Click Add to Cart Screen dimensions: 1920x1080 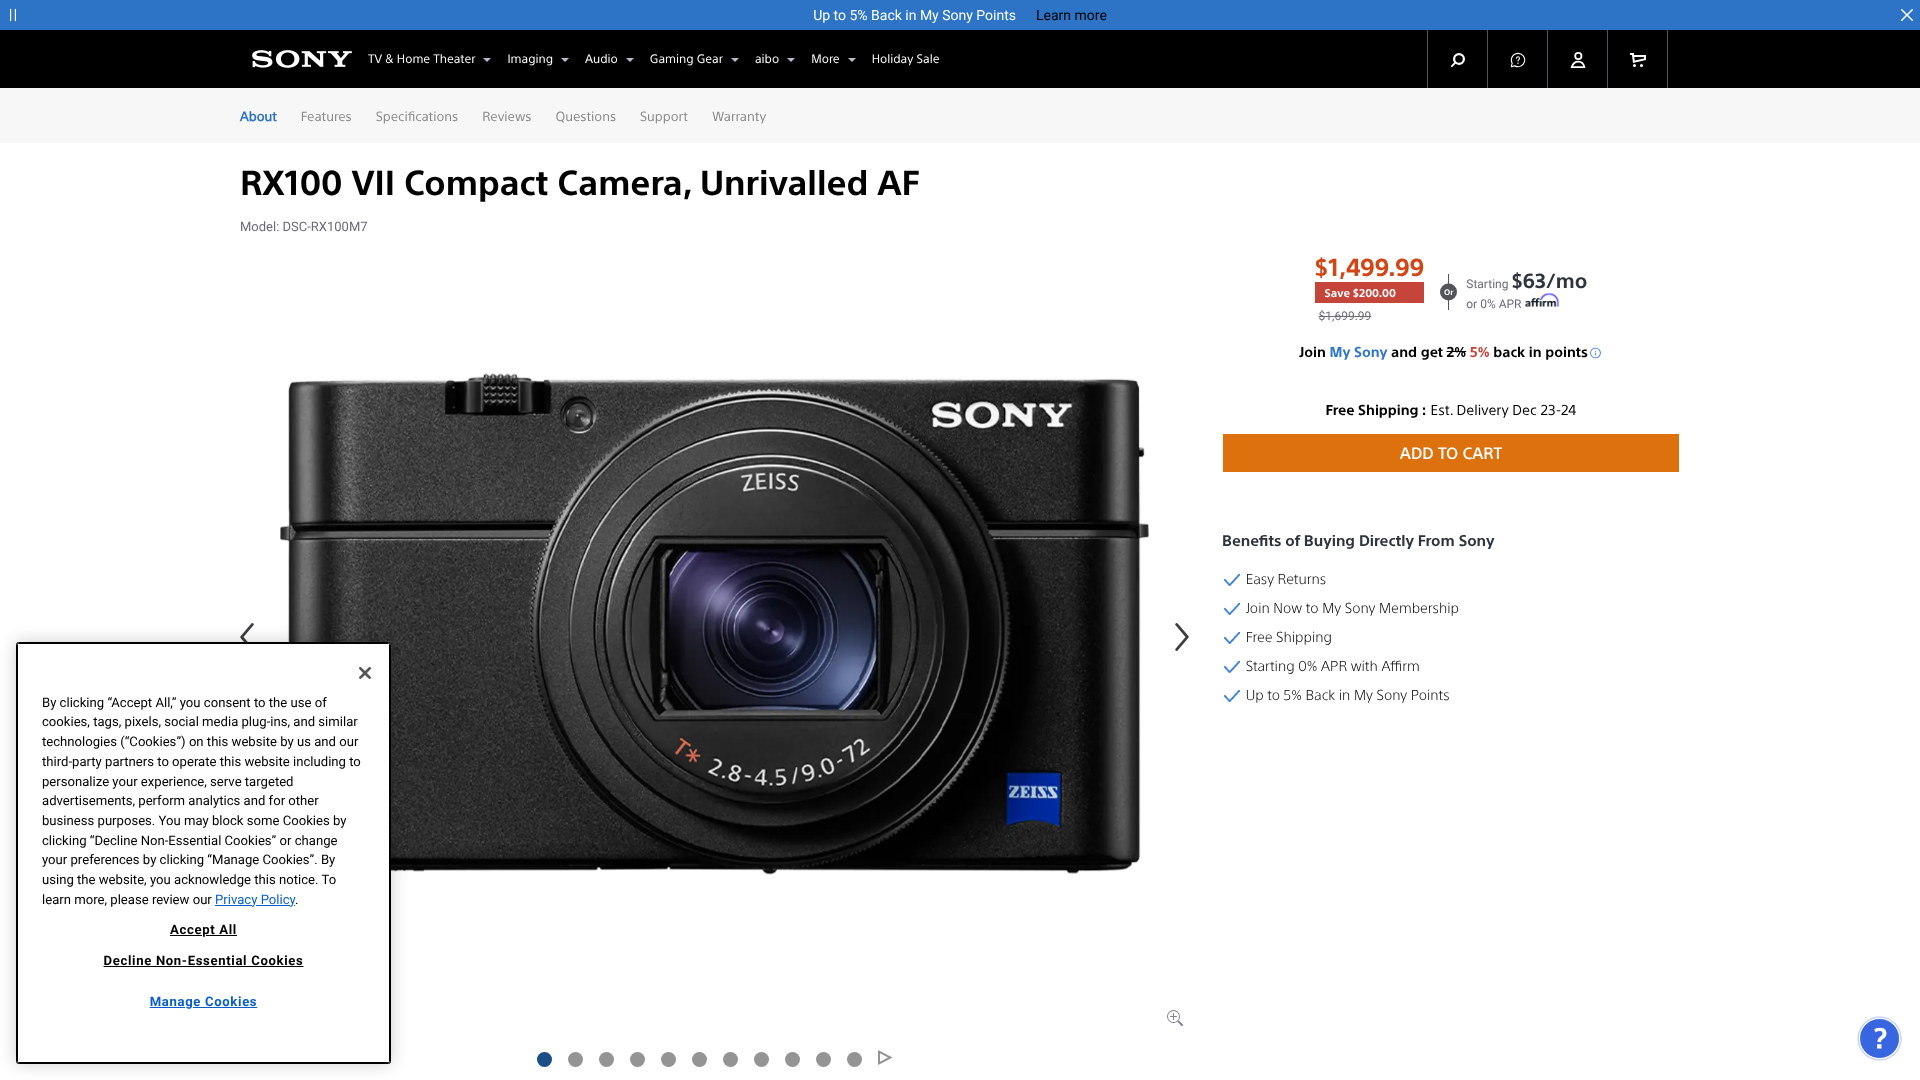1450,452
